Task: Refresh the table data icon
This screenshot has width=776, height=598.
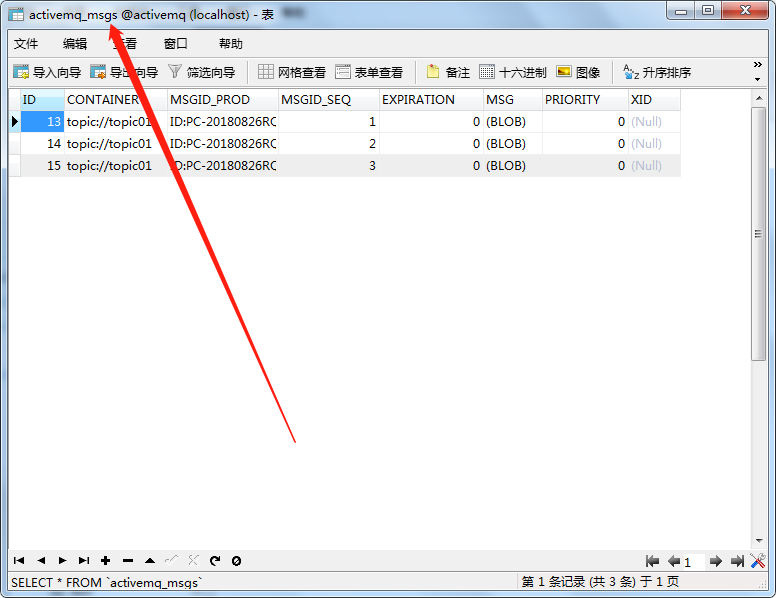Action: point(215,560)
